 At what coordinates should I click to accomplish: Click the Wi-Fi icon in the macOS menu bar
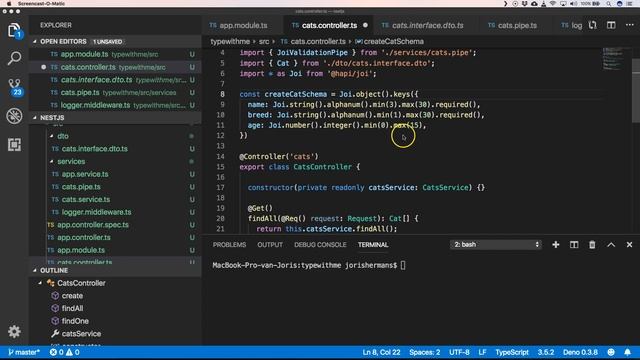(553, 3)
